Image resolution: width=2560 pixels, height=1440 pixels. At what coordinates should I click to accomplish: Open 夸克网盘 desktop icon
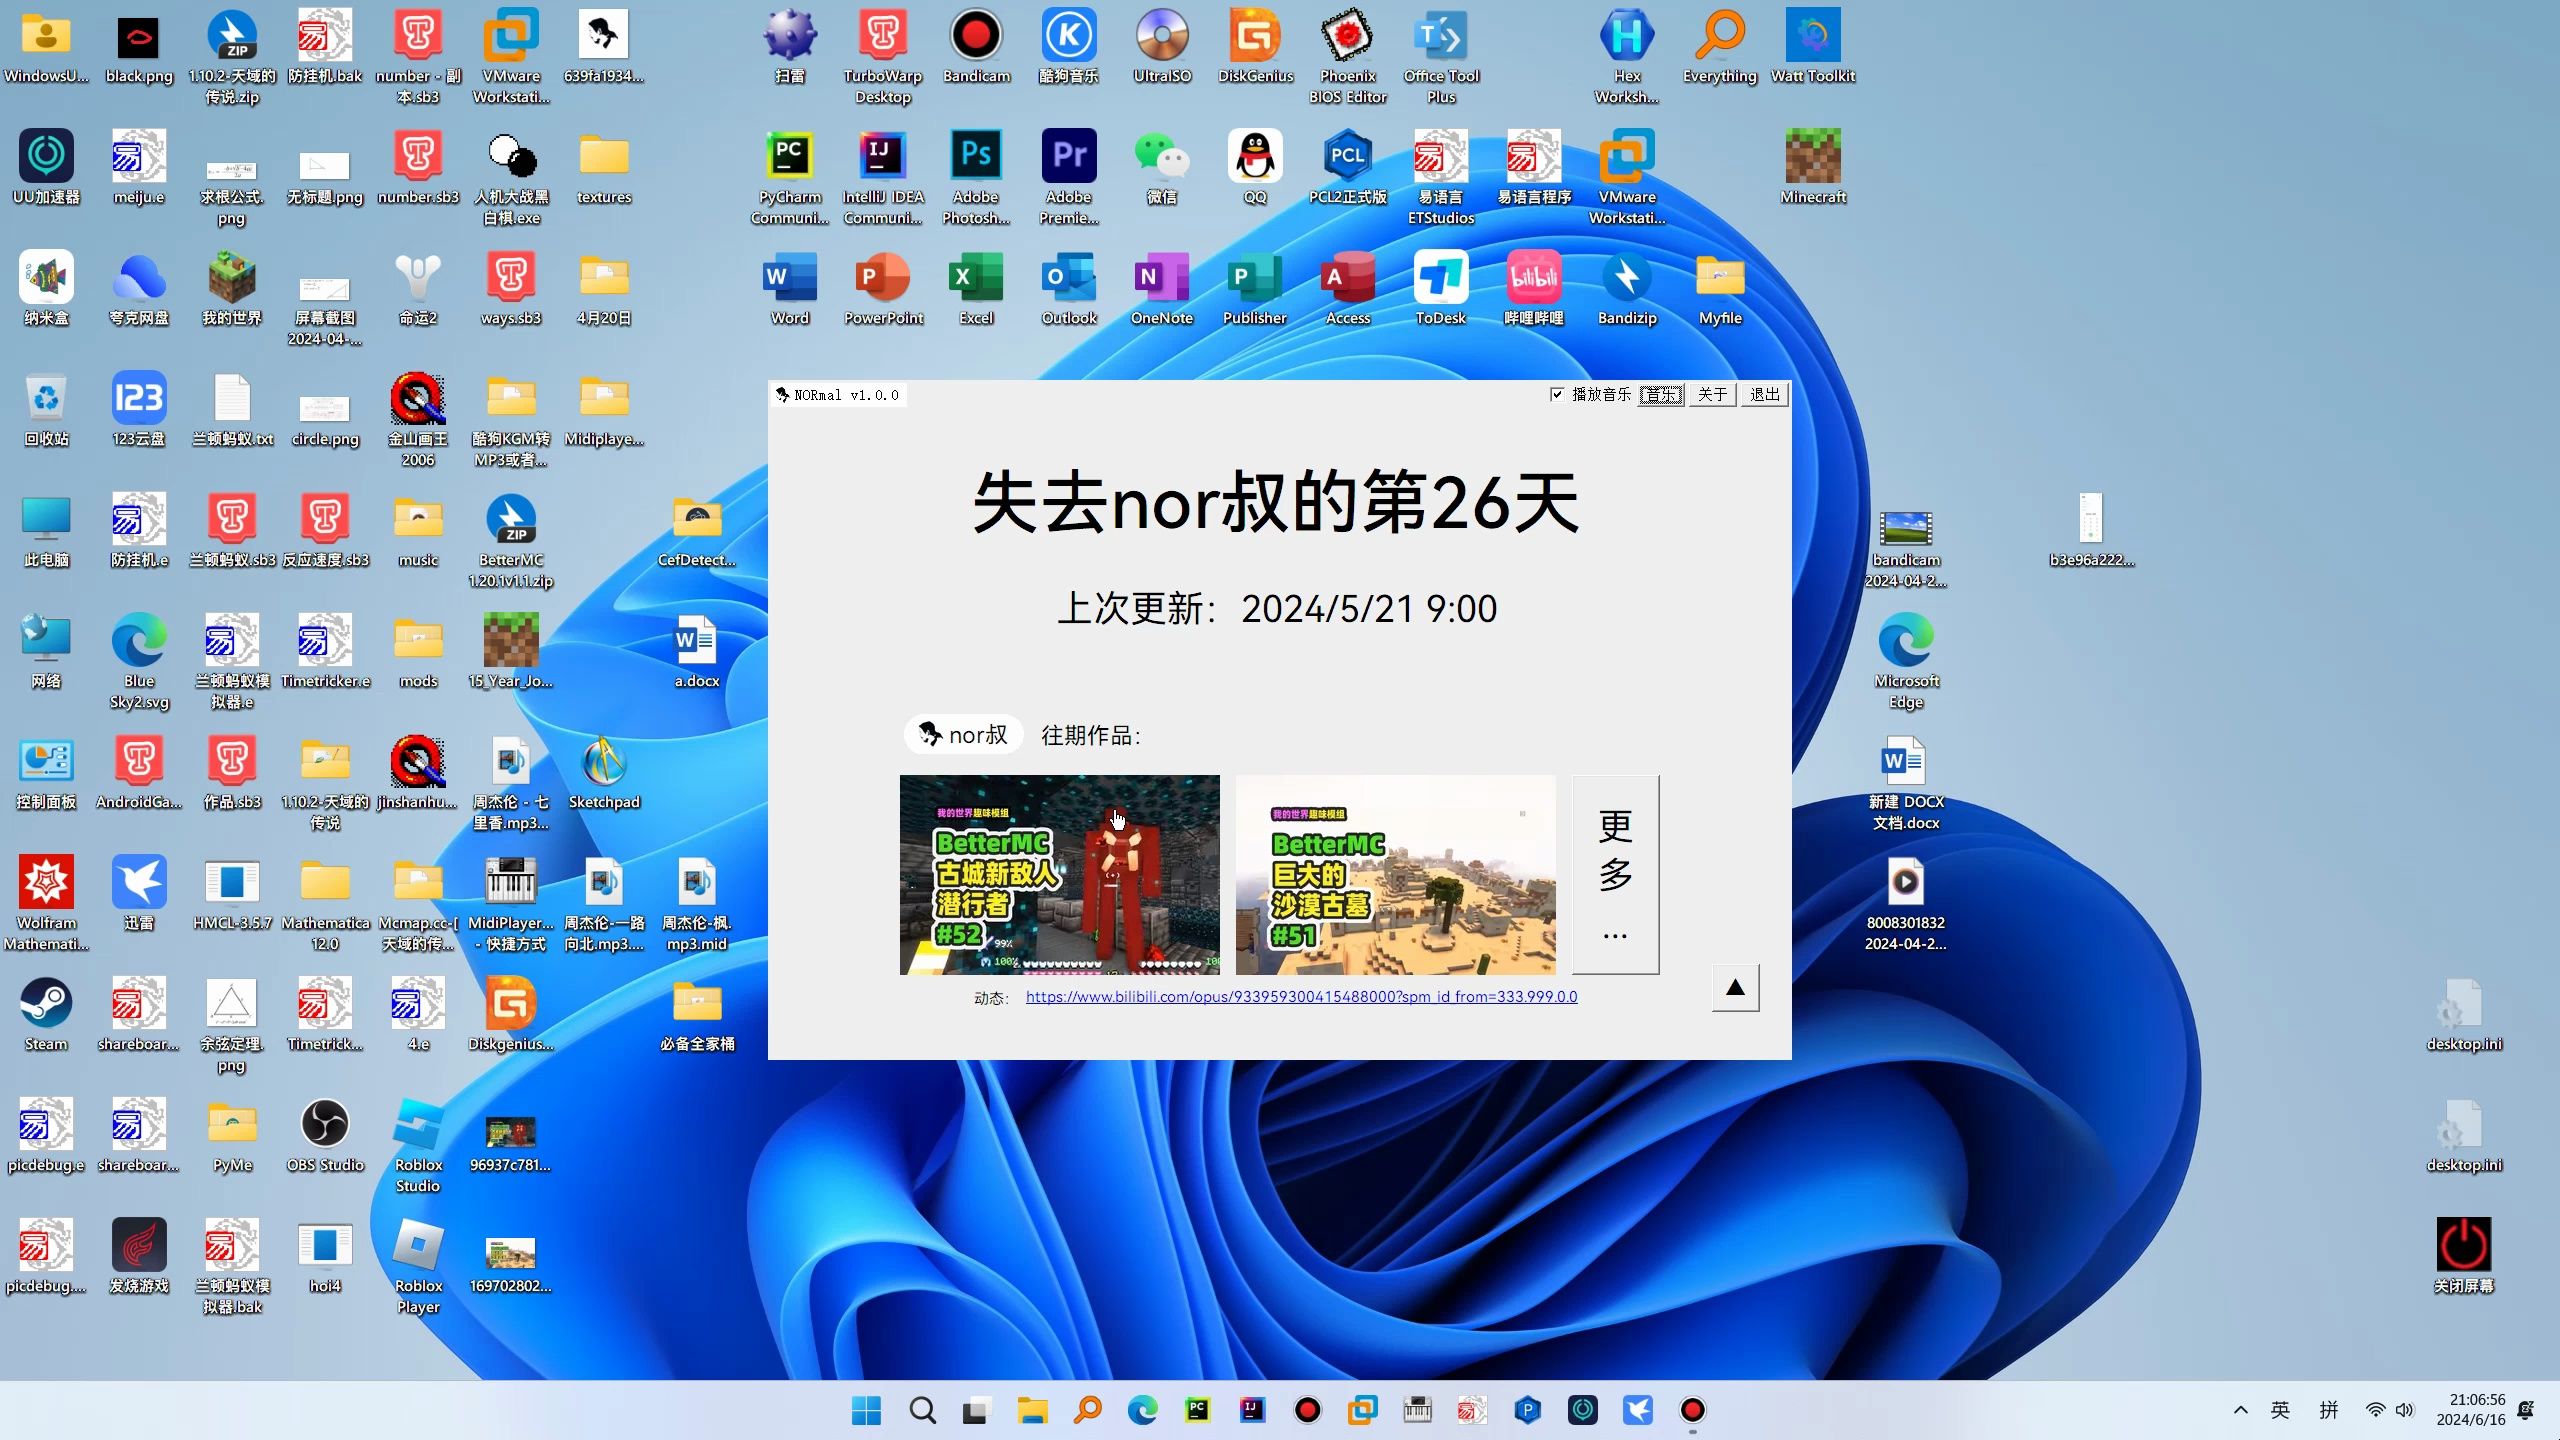click(x=139, y=290)
